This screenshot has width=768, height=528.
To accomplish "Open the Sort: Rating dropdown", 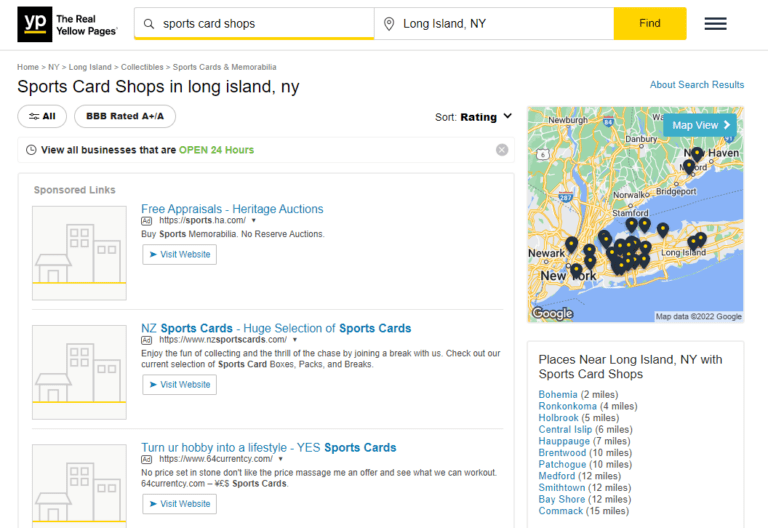I will click(473, 117).
